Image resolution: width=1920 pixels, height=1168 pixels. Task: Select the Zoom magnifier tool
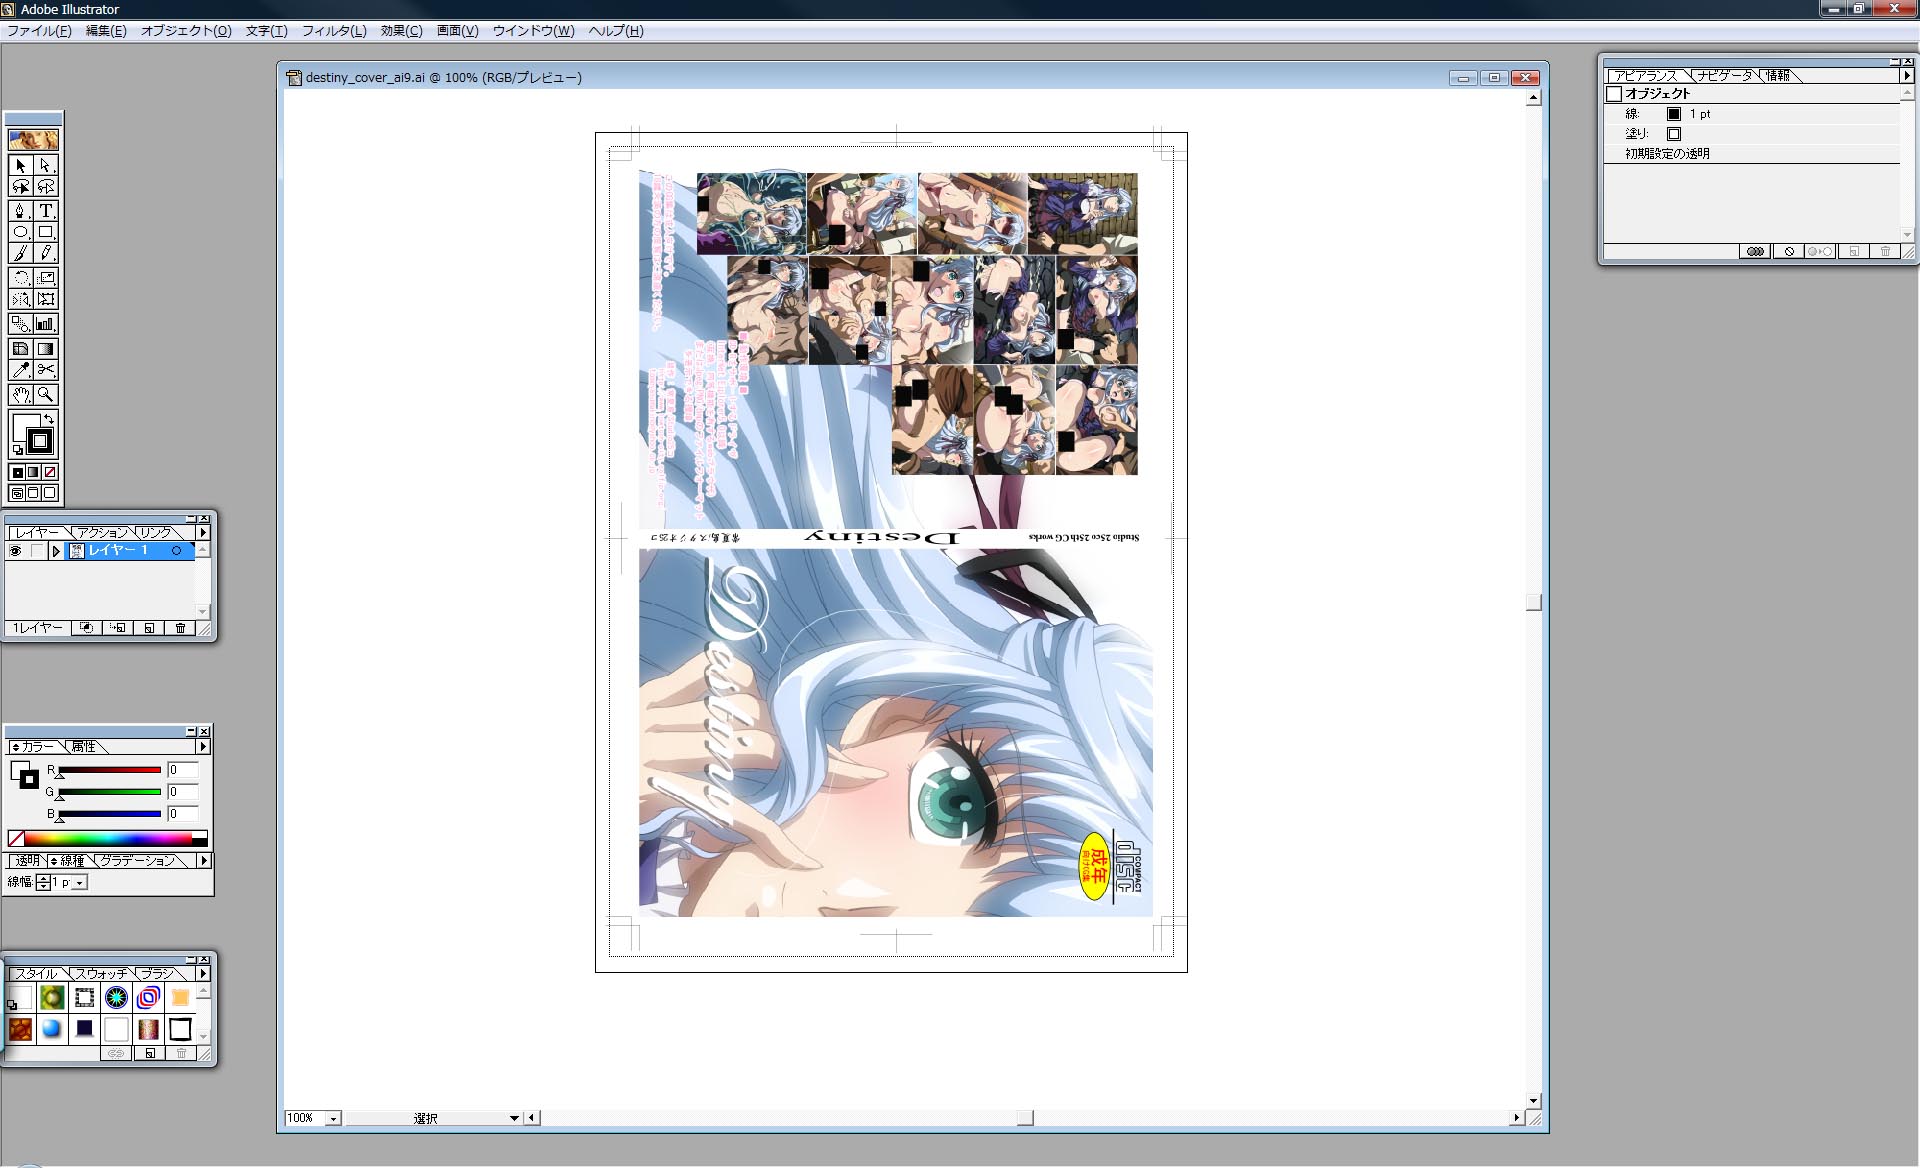(46, 395)
